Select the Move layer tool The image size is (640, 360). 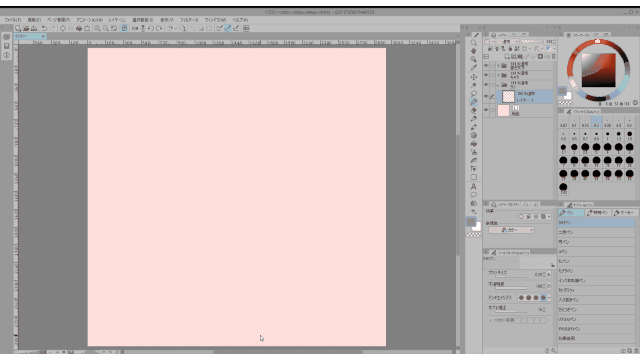[x=473, y=77]
